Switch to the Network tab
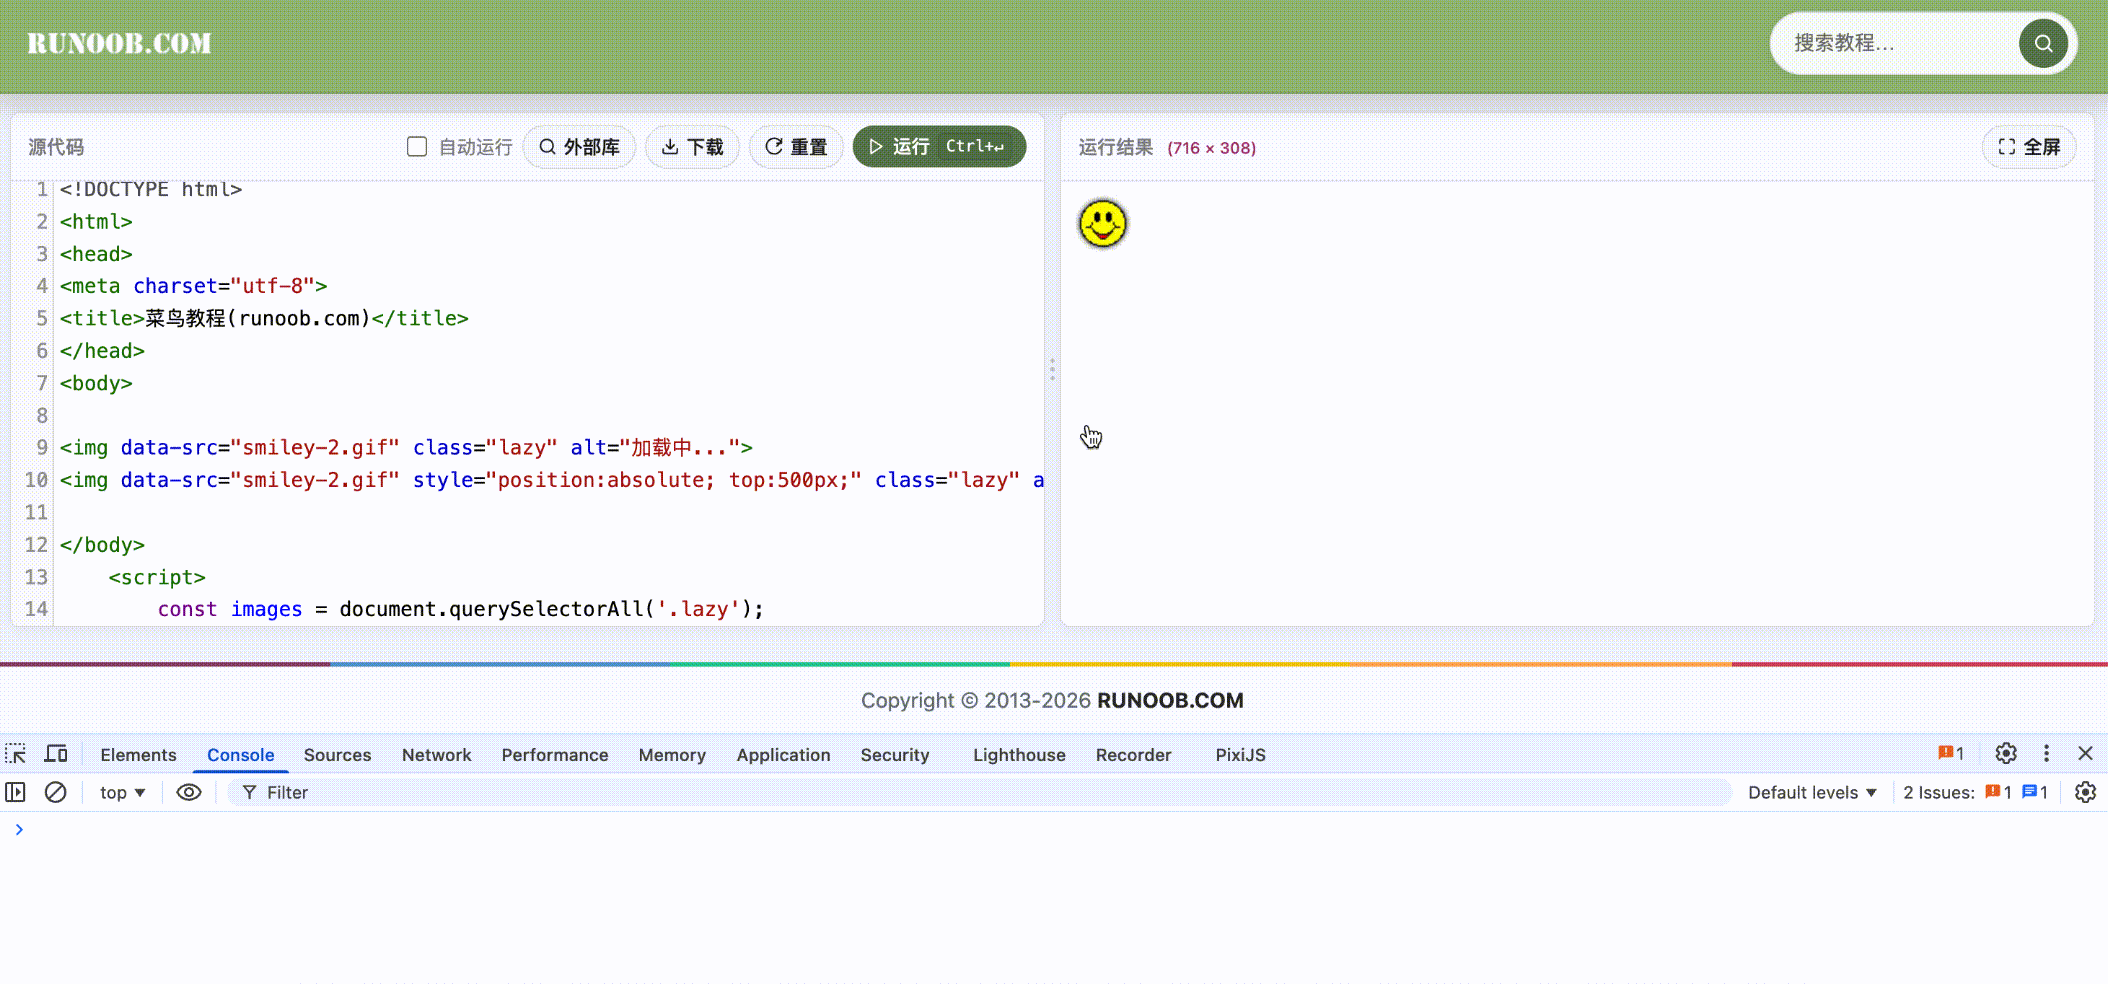This screenshot has width=2108, height=984. coord(436,755)
